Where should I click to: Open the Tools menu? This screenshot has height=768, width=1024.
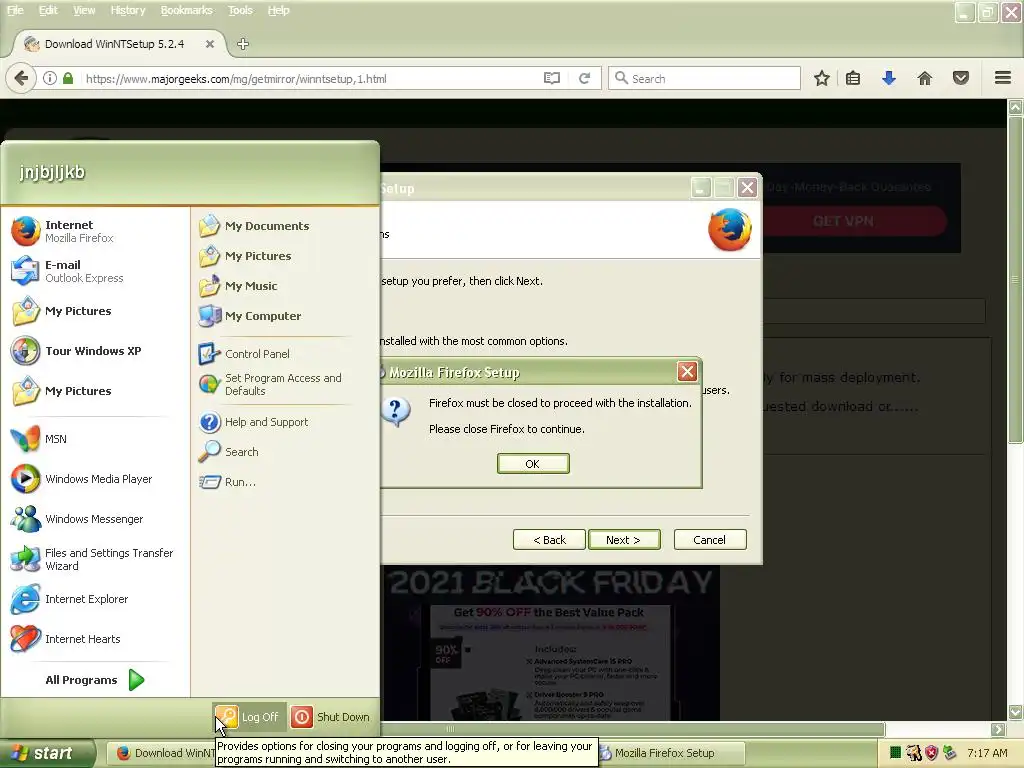tap(240, 10)
